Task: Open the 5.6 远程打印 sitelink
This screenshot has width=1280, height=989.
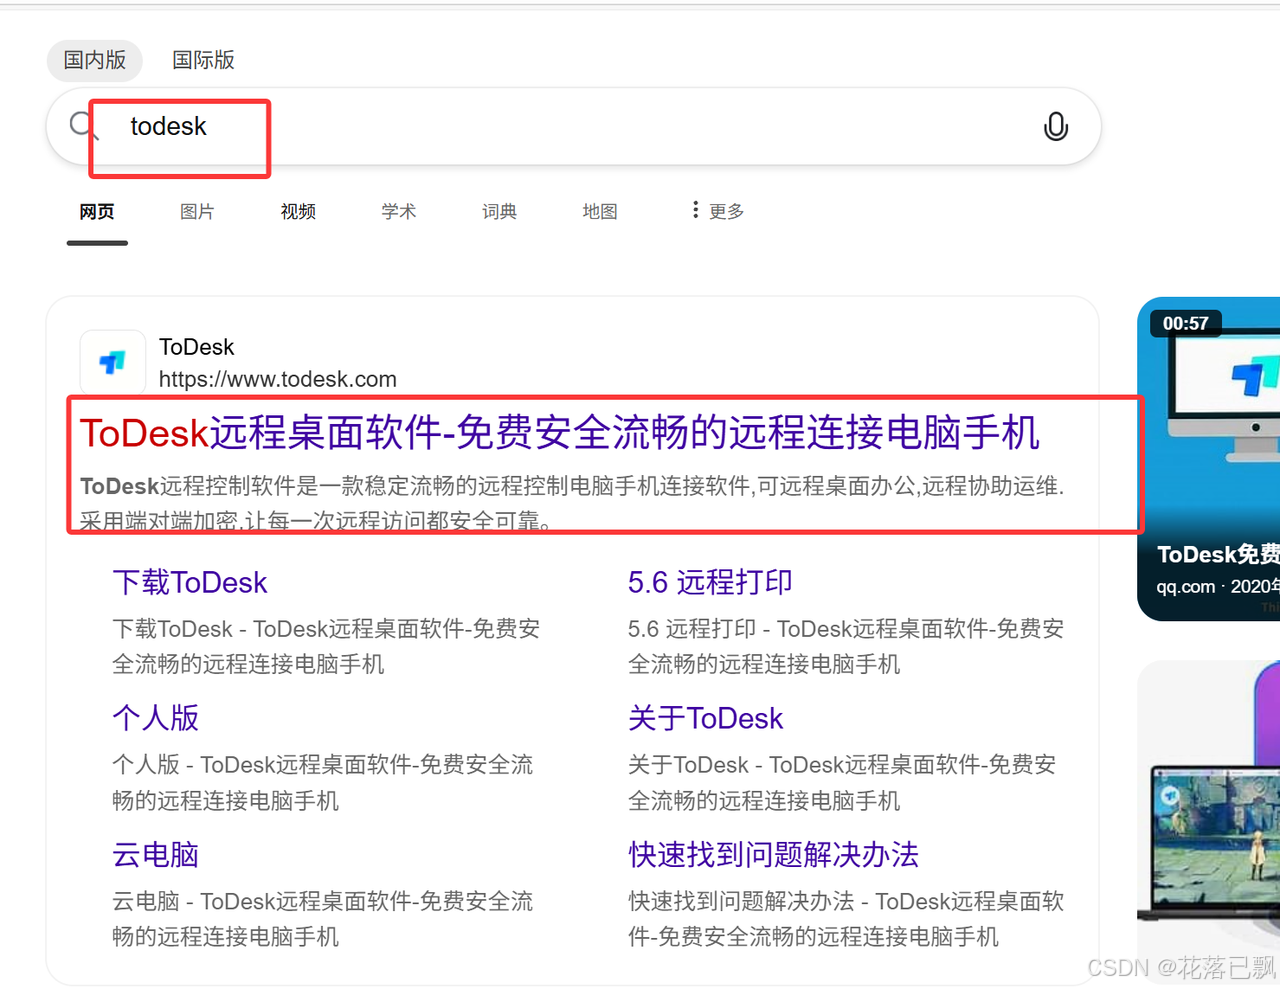Action: [710, 582]
